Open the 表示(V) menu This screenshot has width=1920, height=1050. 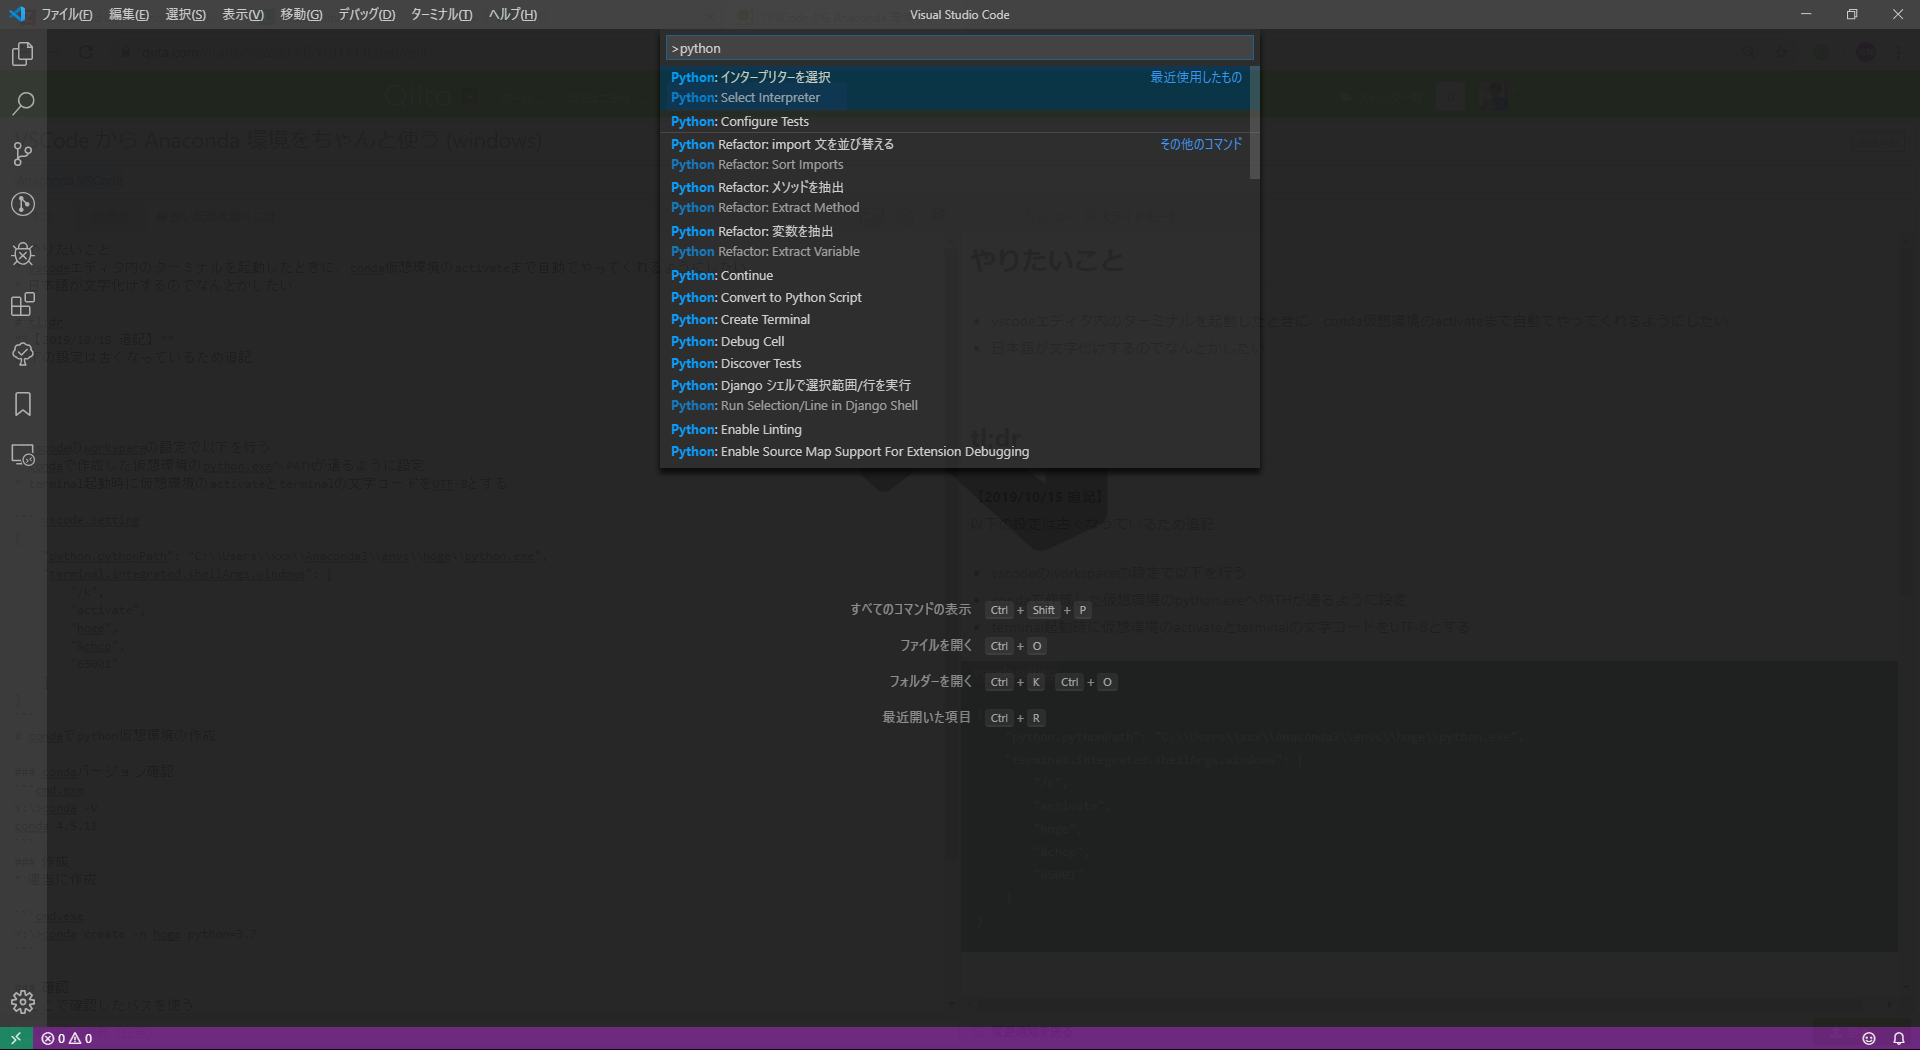click(x=243, y=14)
